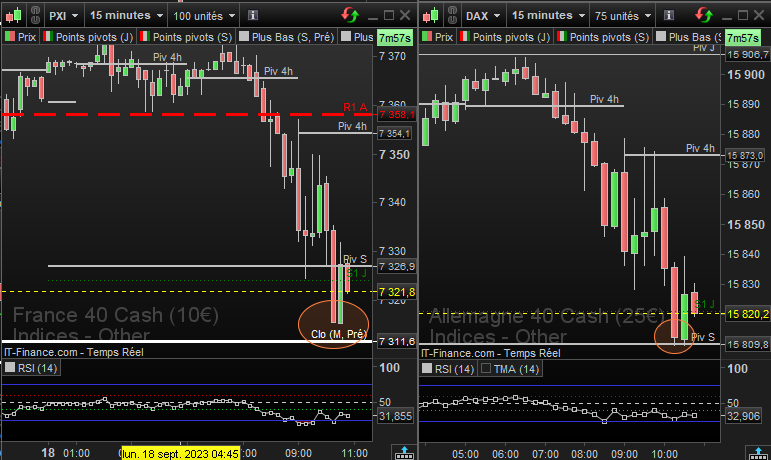This screenshot has width=771, height=460.
Task: Maximize the PXI chart window
Action: tap(388, 16)
